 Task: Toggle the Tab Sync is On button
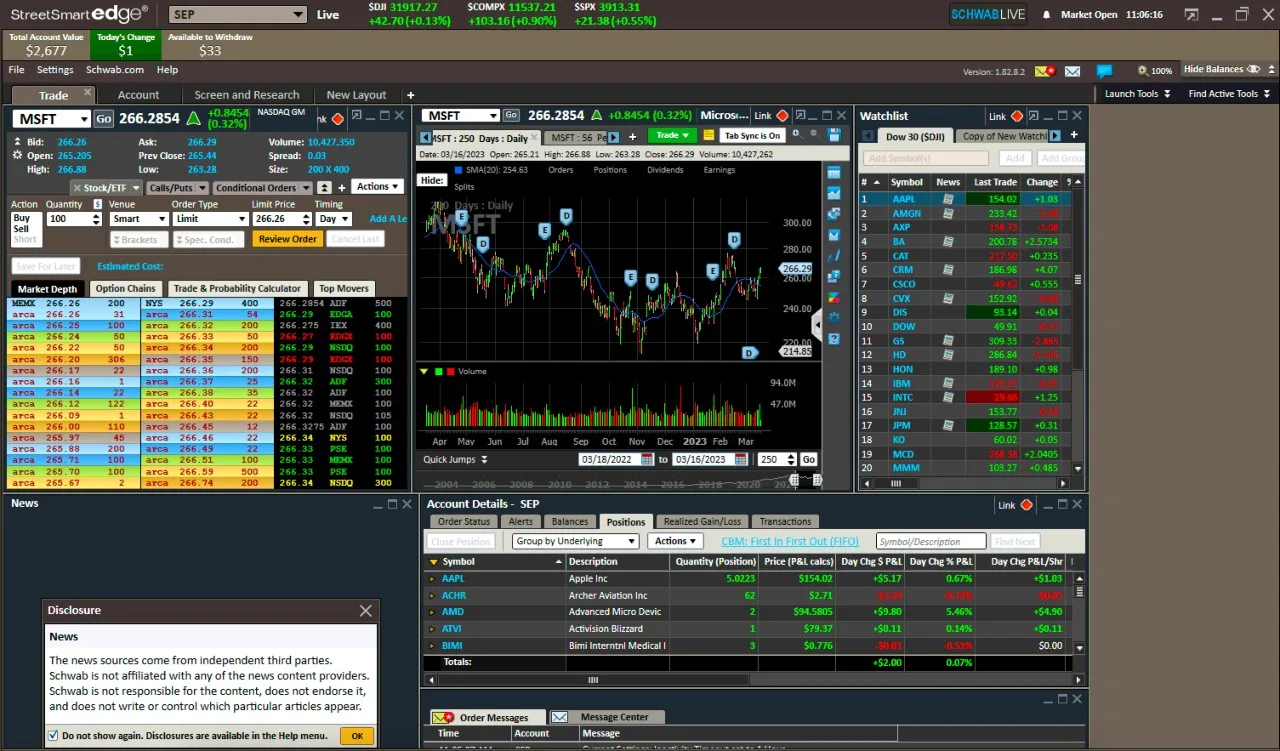751,136
